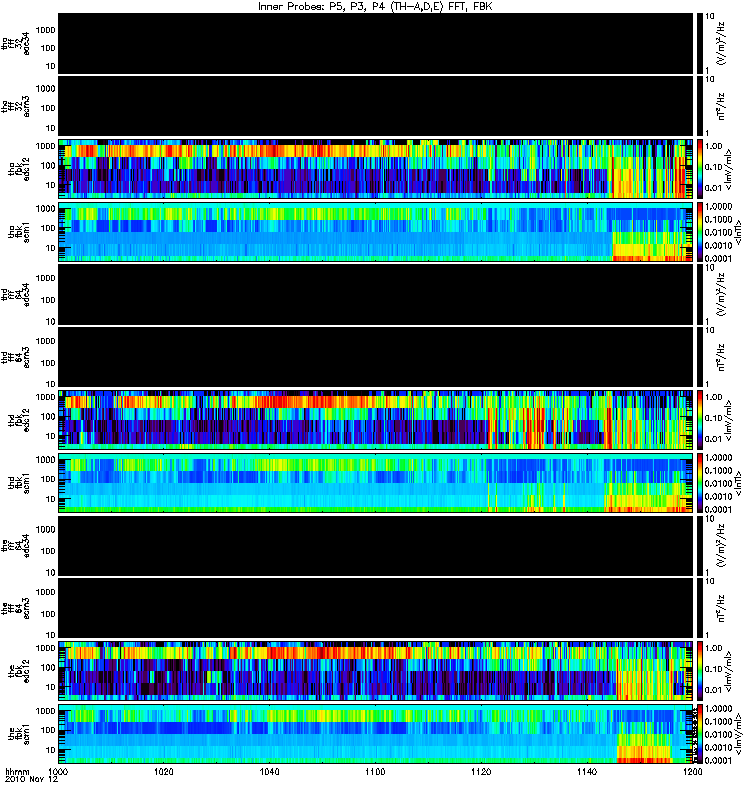The width and height of the screenshot is (750, 800).
Task: Select the the fff 64 scm3 panel label
Action: click(16, 608)
